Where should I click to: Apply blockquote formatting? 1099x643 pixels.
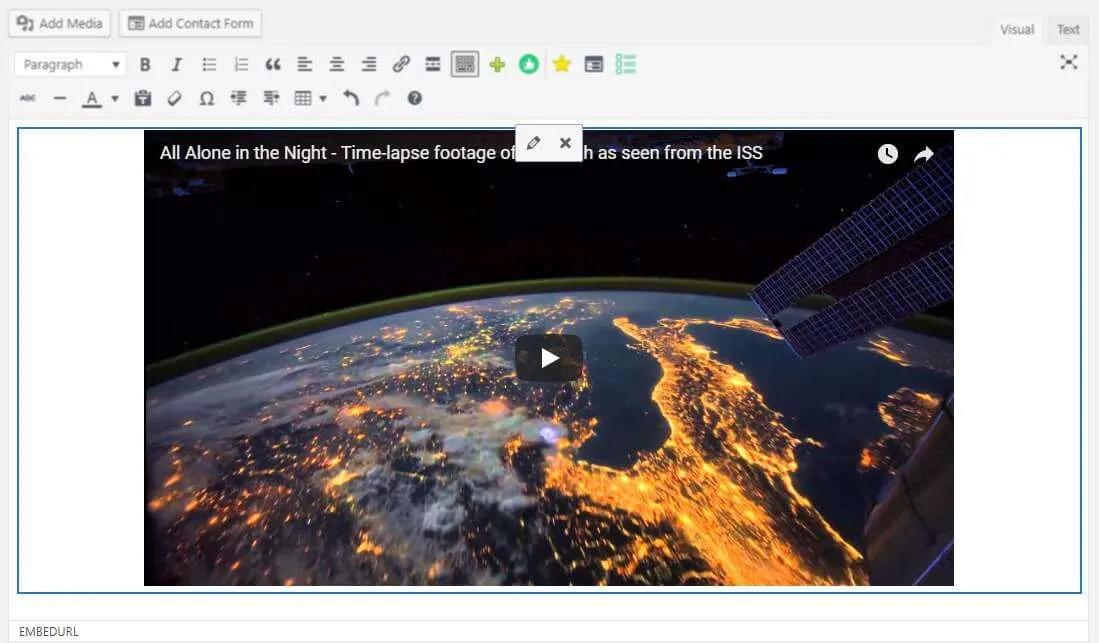pos(273,65)
